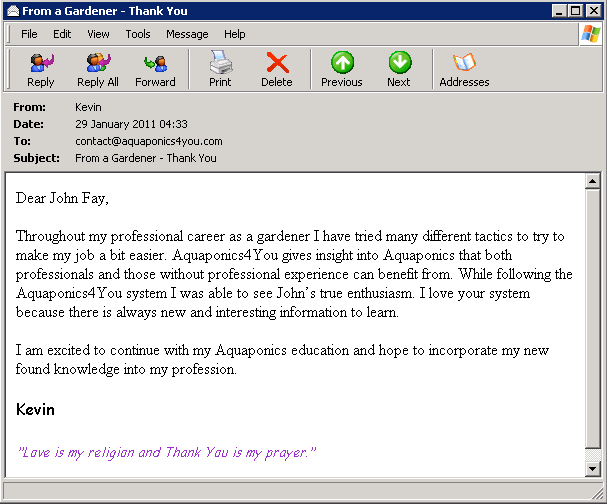Viewport: 607px width, 504px height.
Task: Maximize the email window
Action: coord(577,10)
